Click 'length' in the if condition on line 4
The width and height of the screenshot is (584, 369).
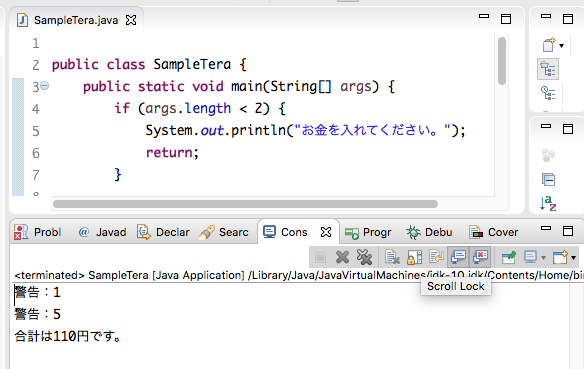point(208,108)
